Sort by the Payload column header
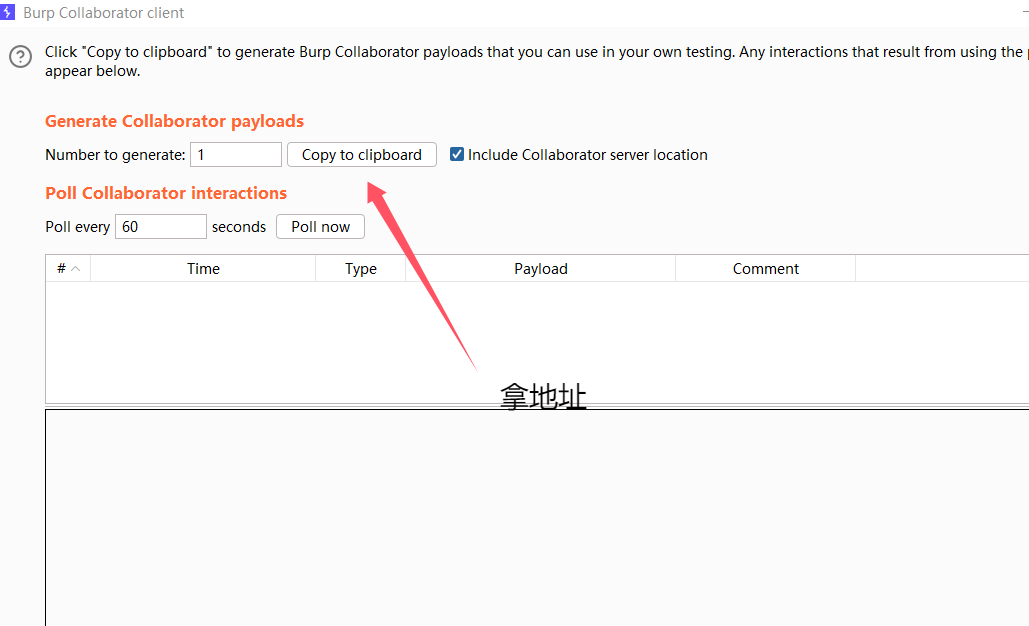1029x626 pixels. pos(540,269)
